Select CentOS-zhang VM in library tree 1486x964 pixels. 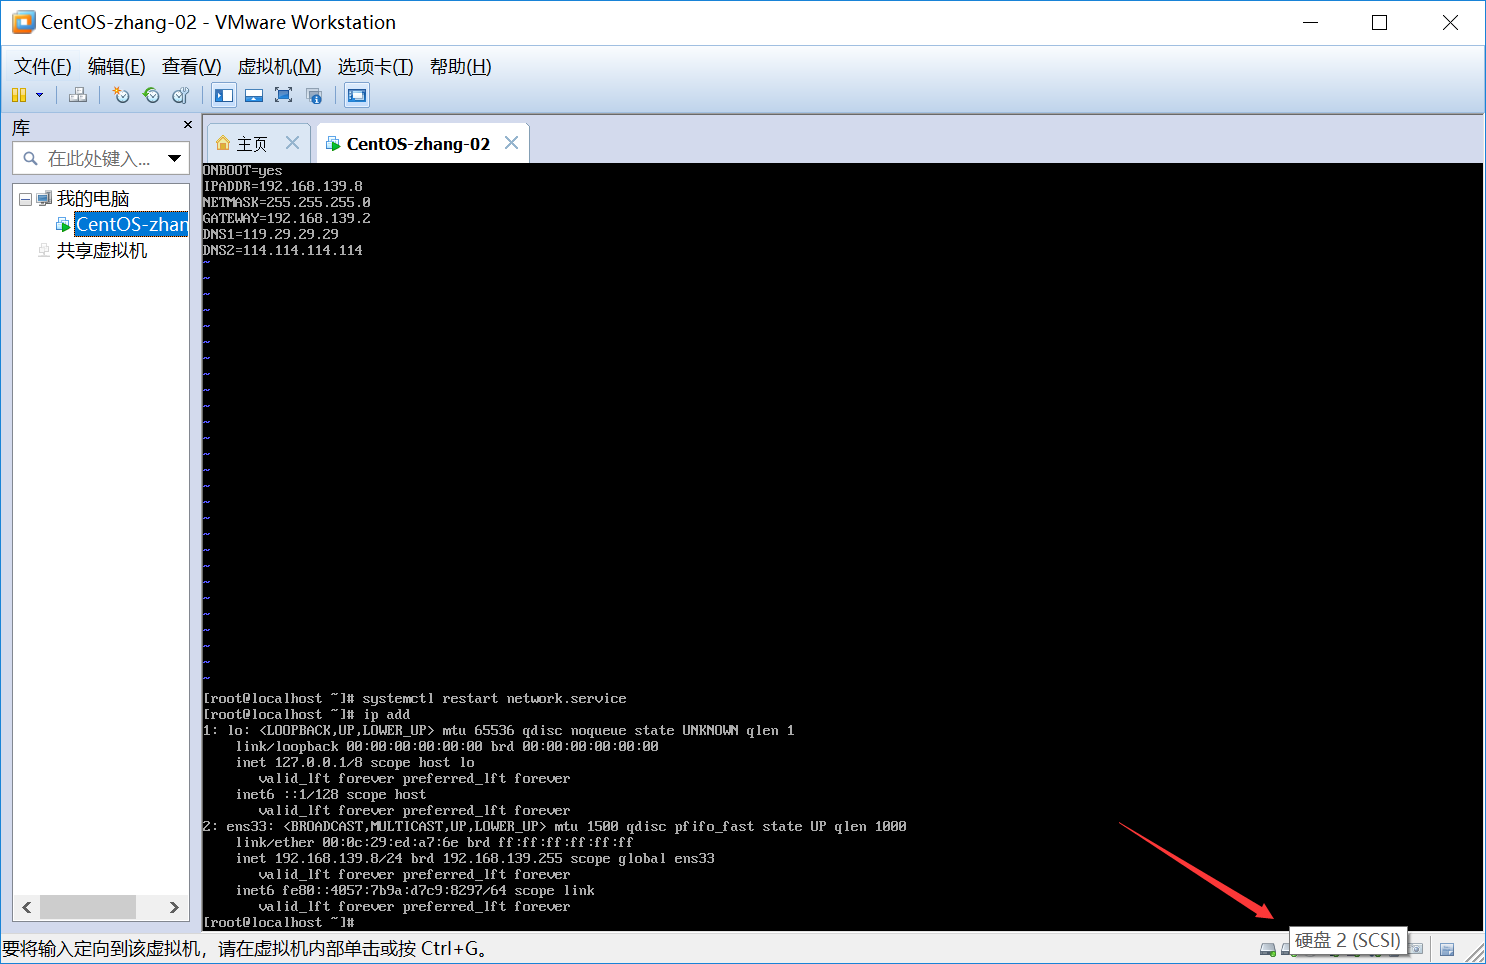coord(131,224)
